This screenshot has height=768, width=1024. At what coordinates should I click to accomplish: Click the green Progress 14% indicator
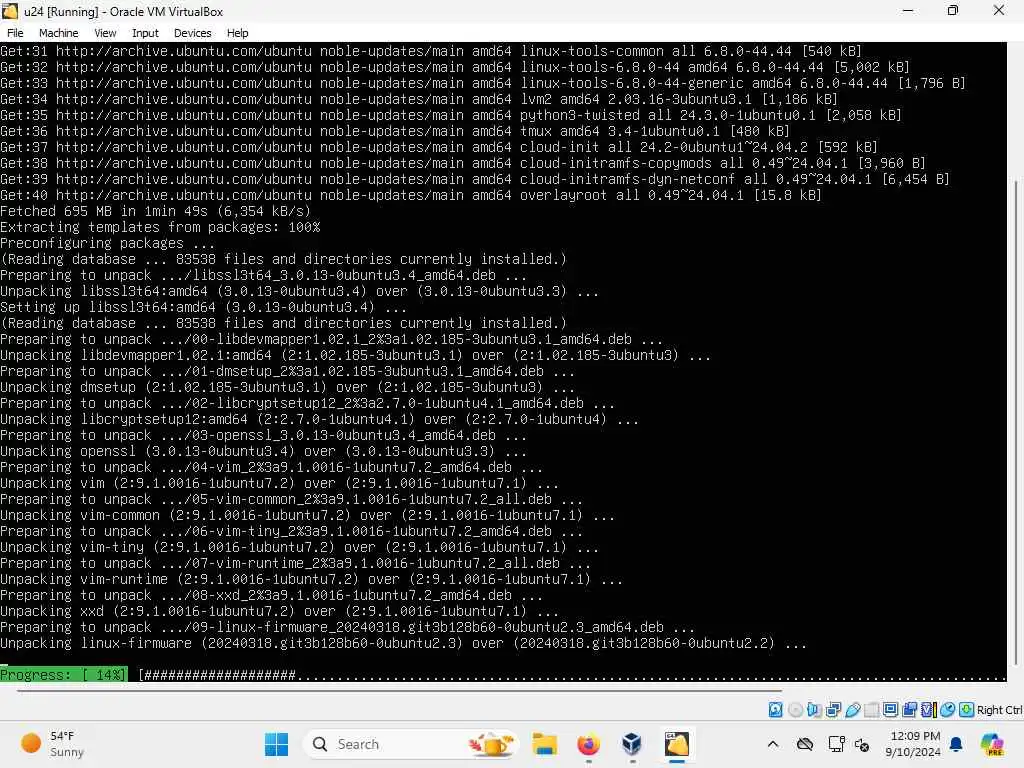[x=63, y=675]
